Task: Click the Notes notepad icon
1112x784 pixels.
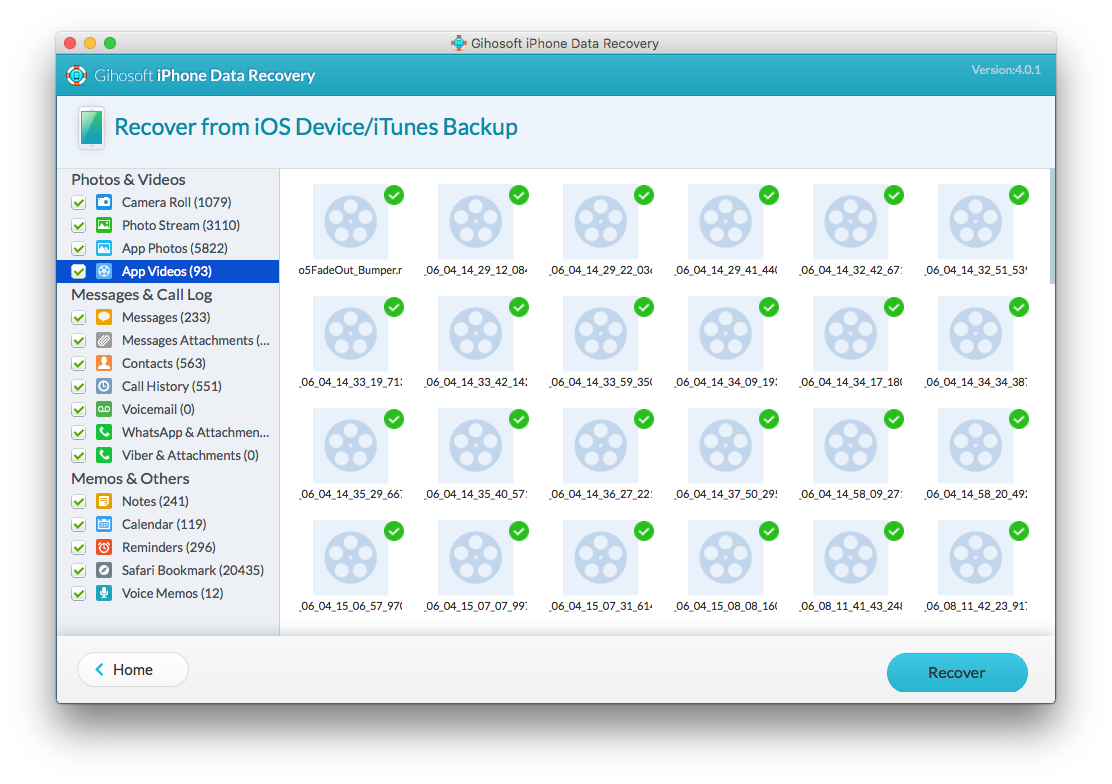Action: [x=104, y=501]
